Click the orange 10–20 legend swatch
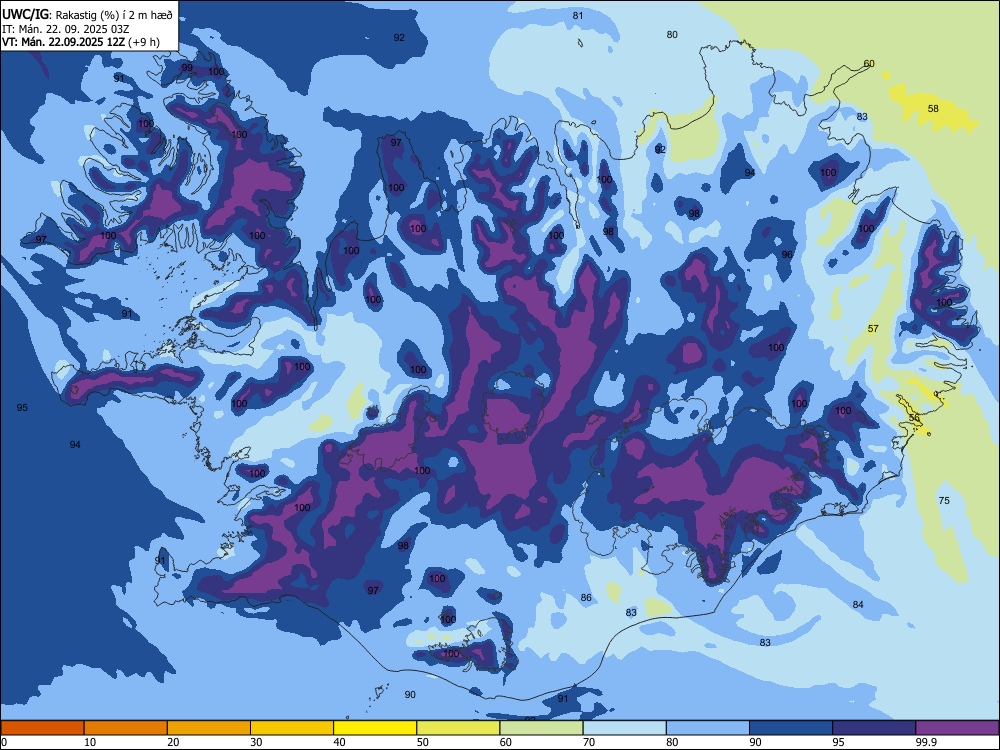 click(x=126, y=728)
